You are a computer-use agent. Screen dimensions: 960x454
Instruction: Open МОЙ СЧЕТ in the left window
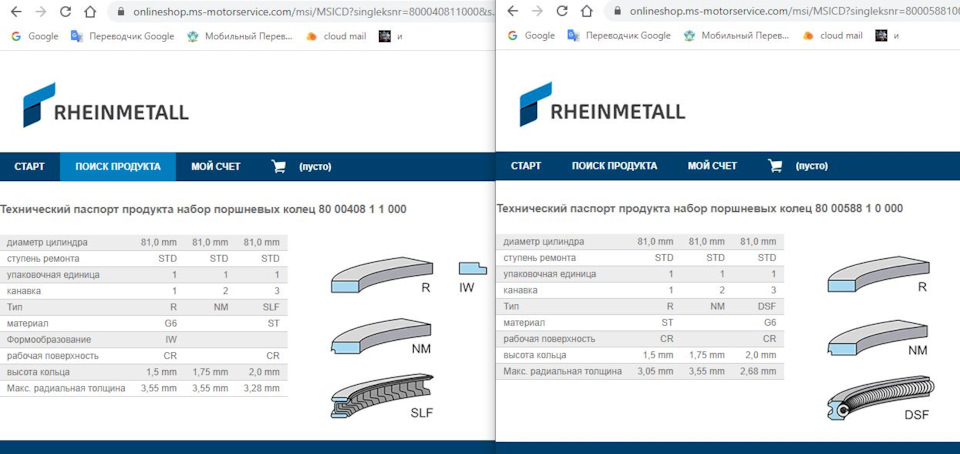click(216, 166)
